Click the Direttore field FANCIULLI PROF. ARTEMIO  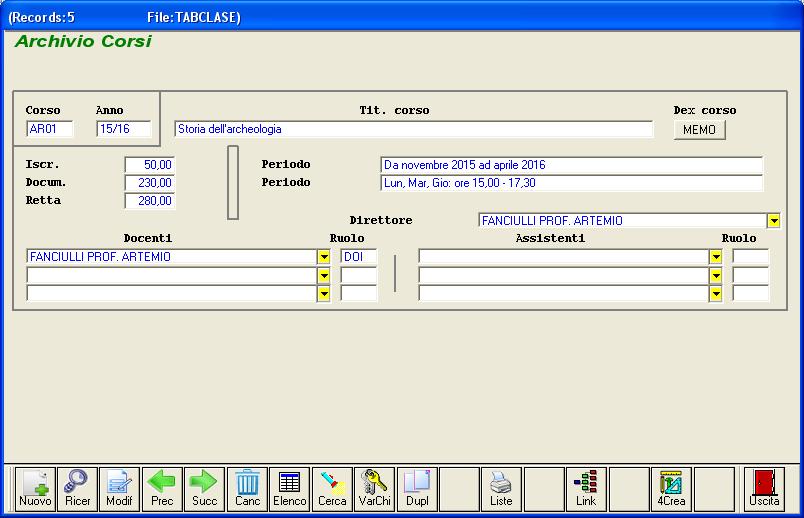[622, 221]
